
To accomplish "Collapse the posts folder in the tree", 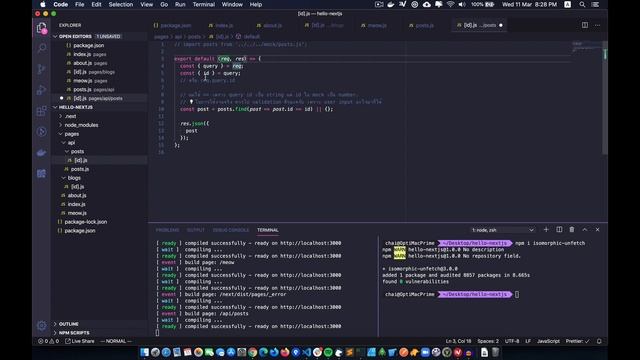I will [67, 151].
